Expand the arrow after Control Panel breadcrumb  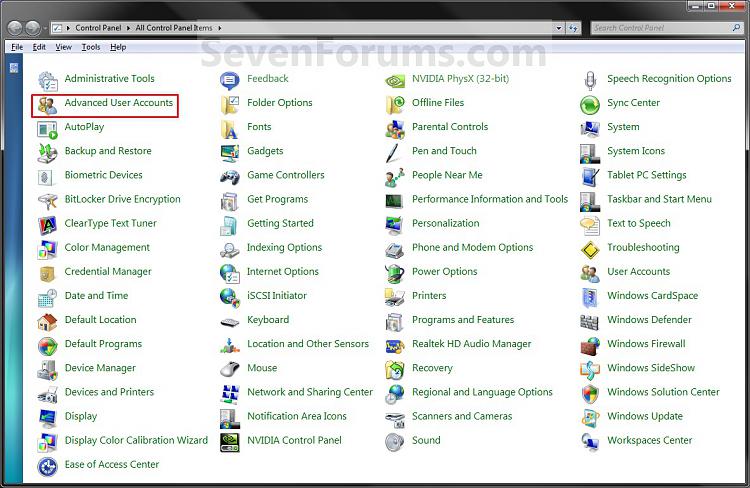[129, 28]
